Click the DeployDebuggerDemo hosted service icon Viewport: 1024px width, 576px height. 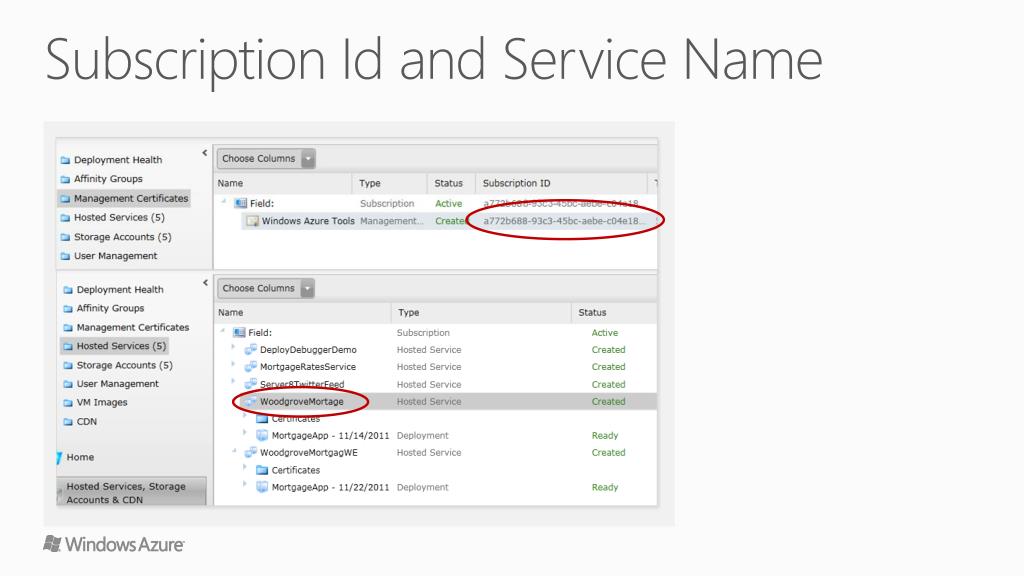tap(251, 350)
